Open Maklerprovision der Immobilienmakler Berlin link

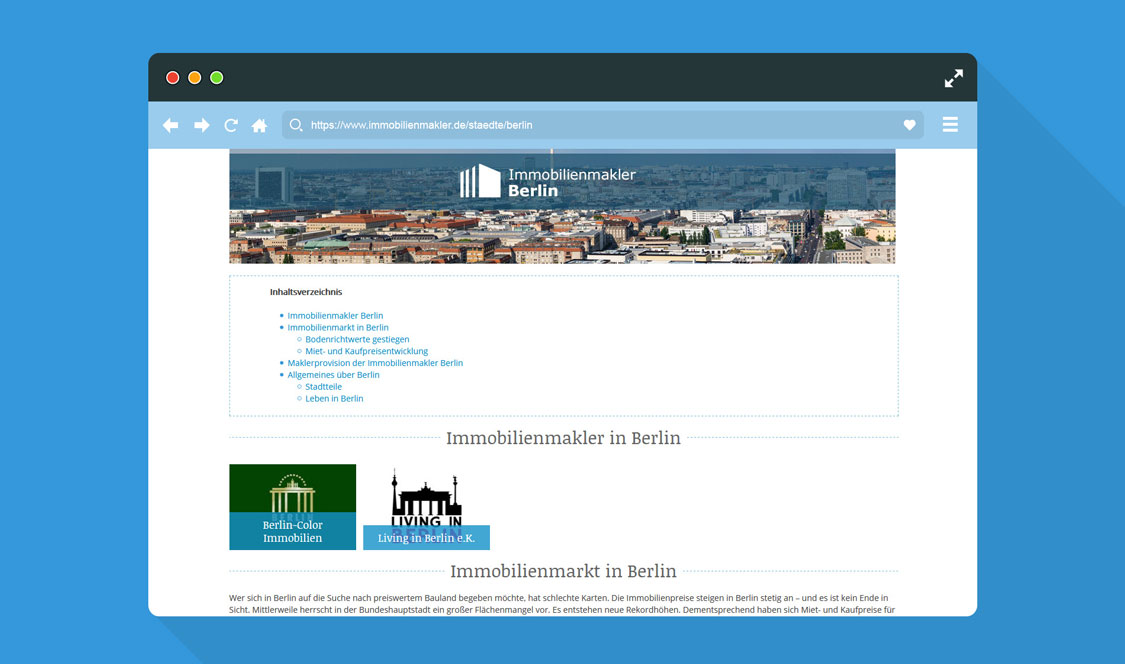click(x=375, y=363)
